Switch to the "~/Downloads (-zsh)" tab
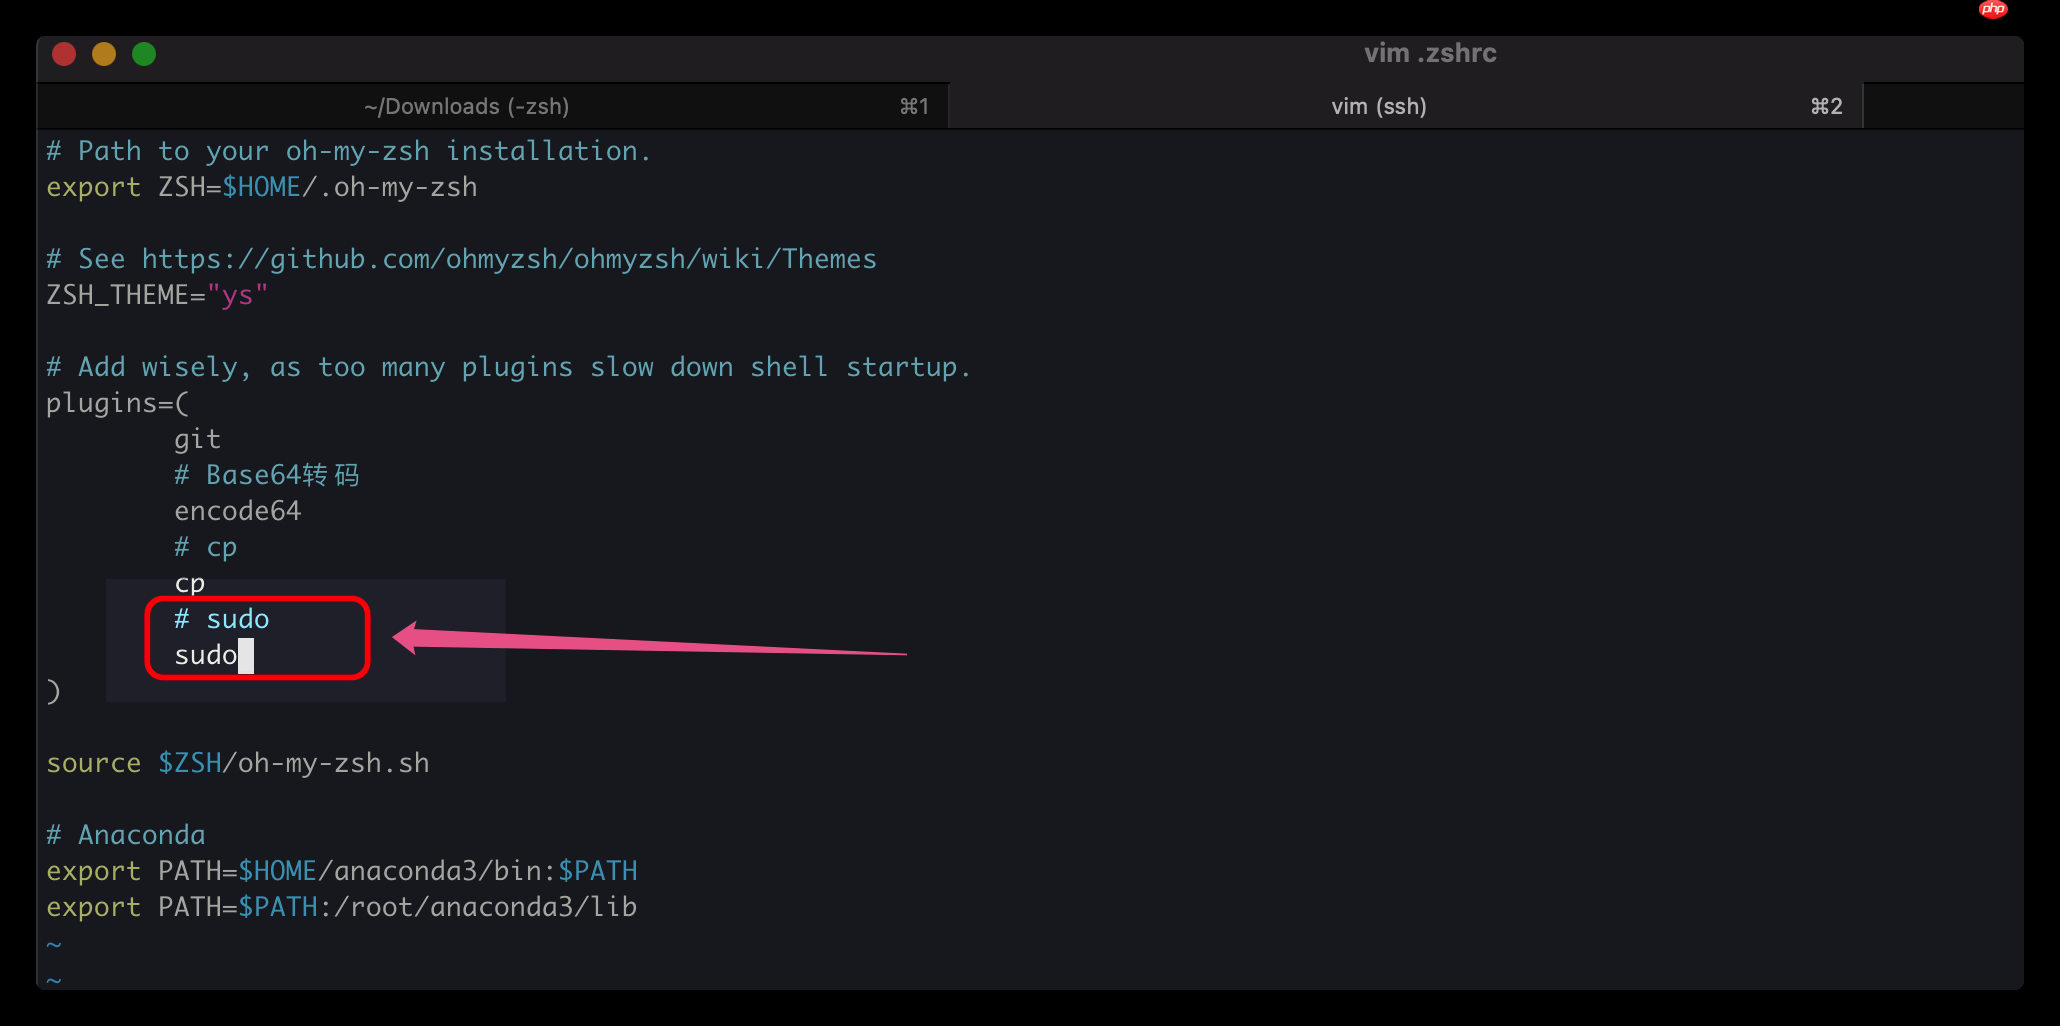 point(466,106)
